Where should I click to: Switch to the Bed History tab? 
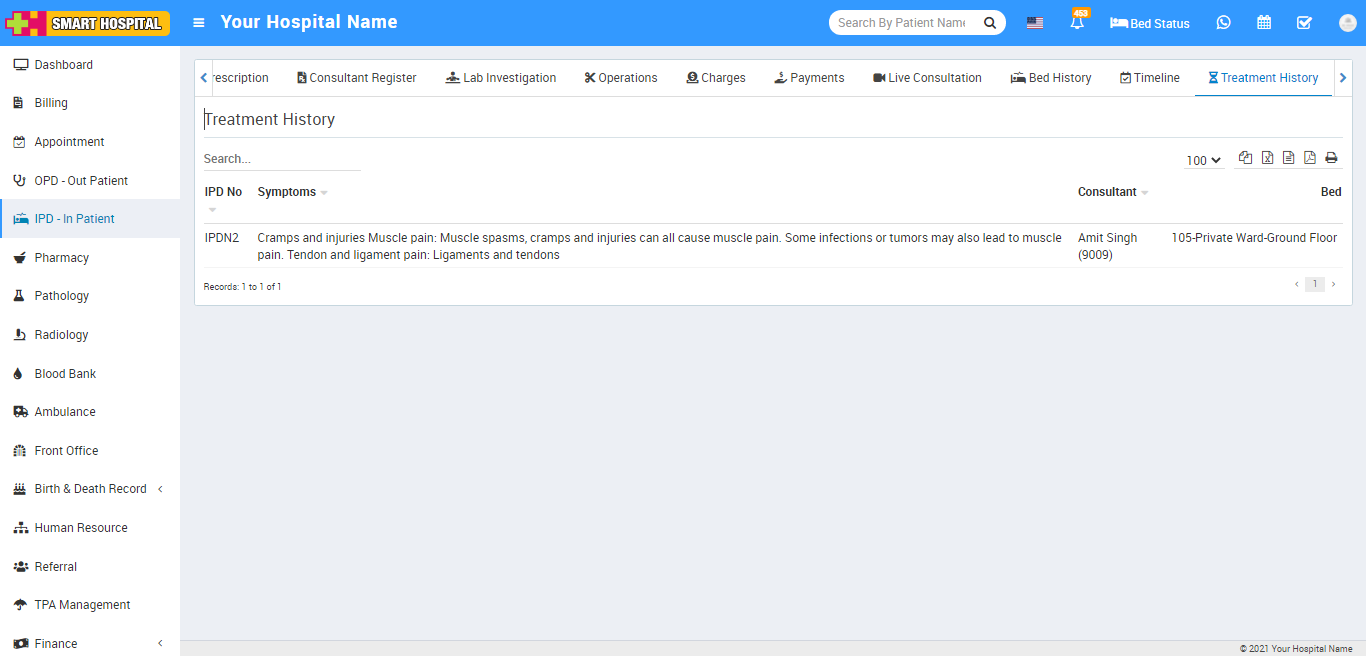click(1051, 78)
